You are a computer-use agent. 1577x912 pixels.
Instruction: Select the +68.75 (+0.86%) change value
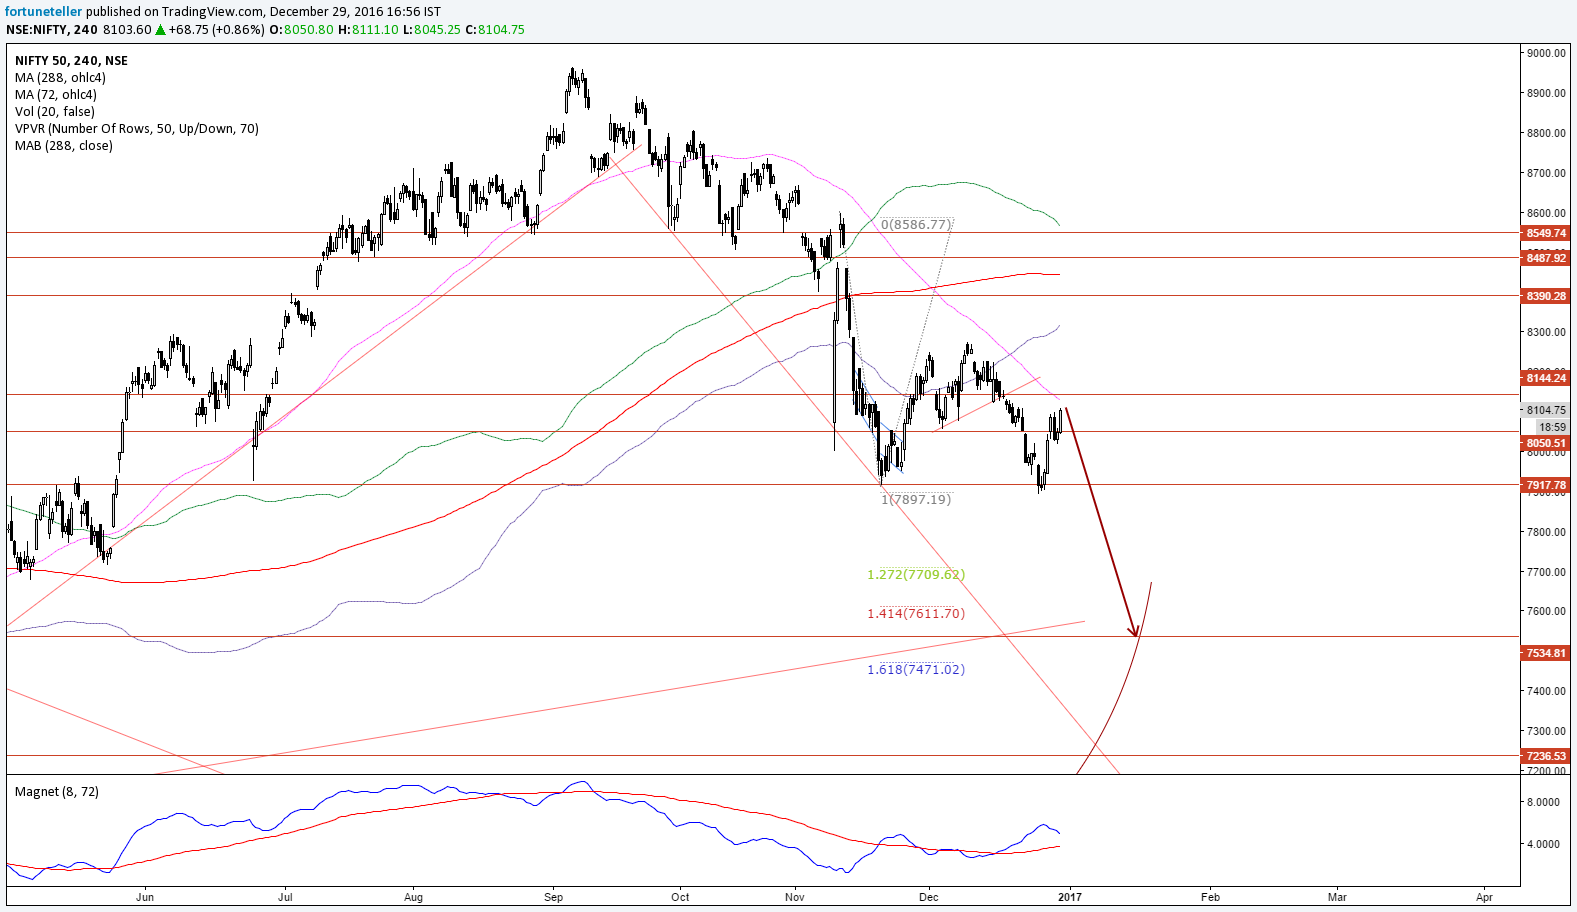tap(216, 30)
